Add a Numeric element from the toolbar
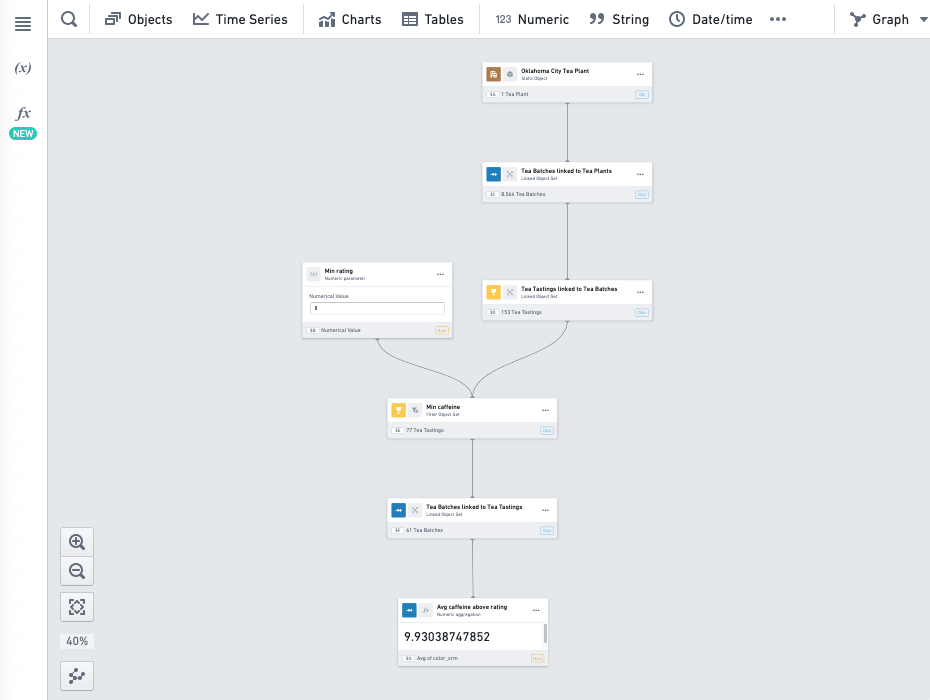The image size is (930, 700). point(532,20)
